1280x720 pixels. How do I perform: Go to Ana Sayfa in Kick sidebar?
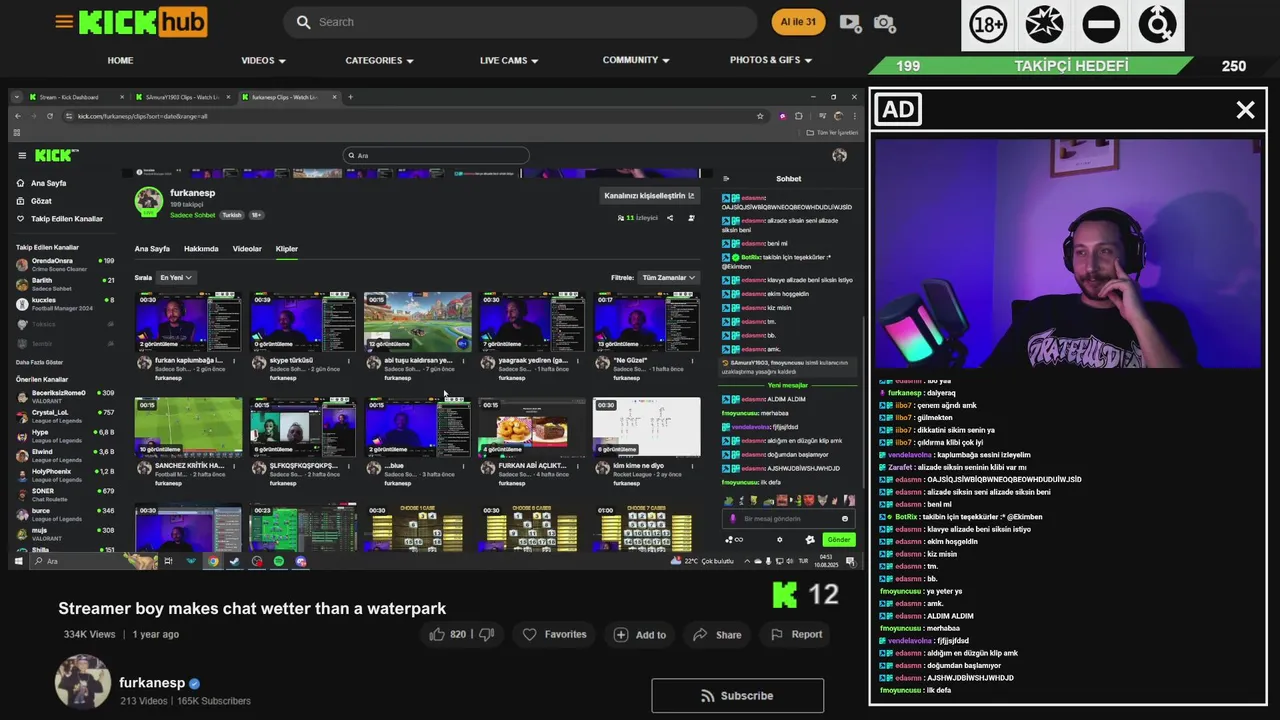41,184
